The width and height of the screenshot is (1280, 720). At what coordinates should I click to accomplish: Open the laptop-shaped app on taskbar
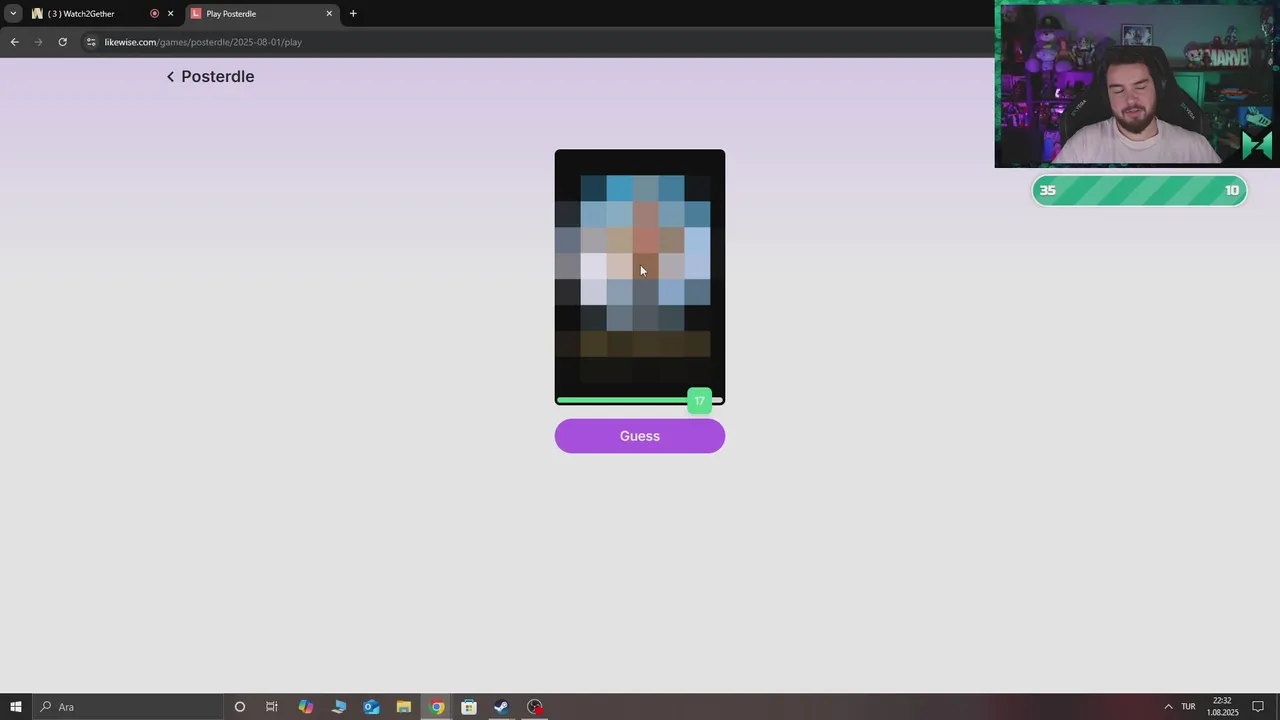click(338, 707)
